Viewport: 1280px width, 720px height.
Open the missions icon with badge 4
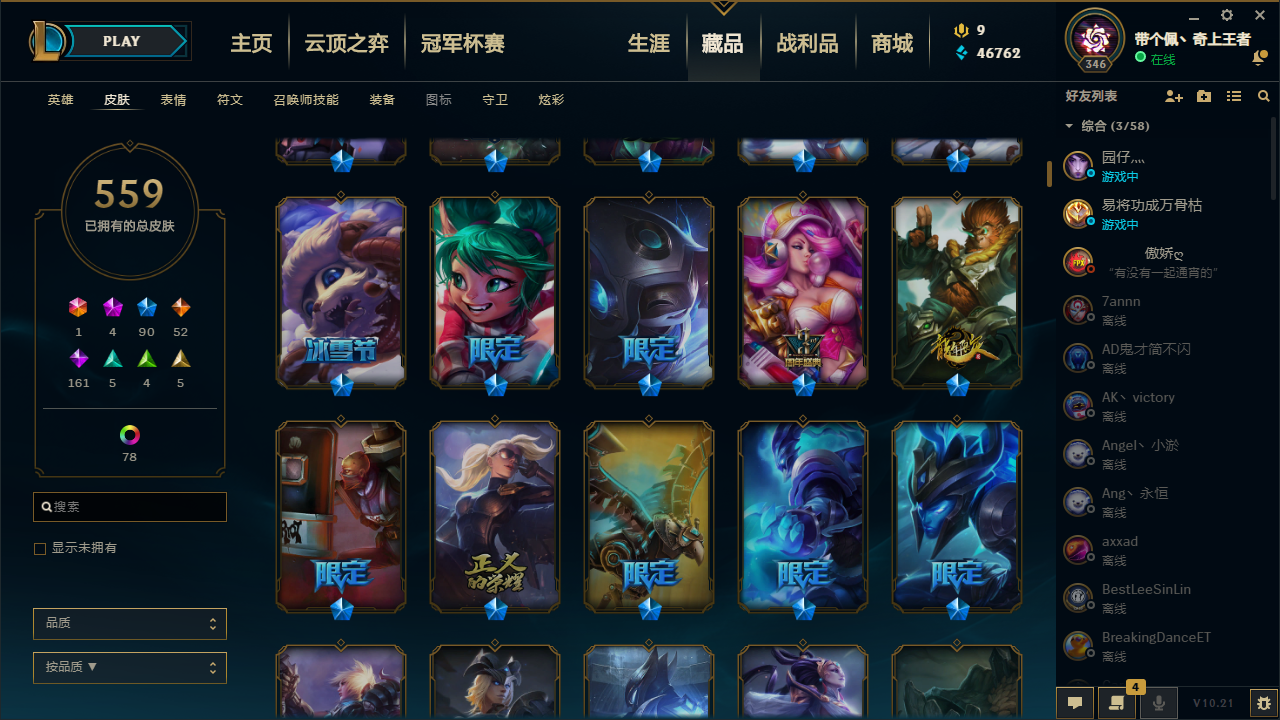point(1117,703)
